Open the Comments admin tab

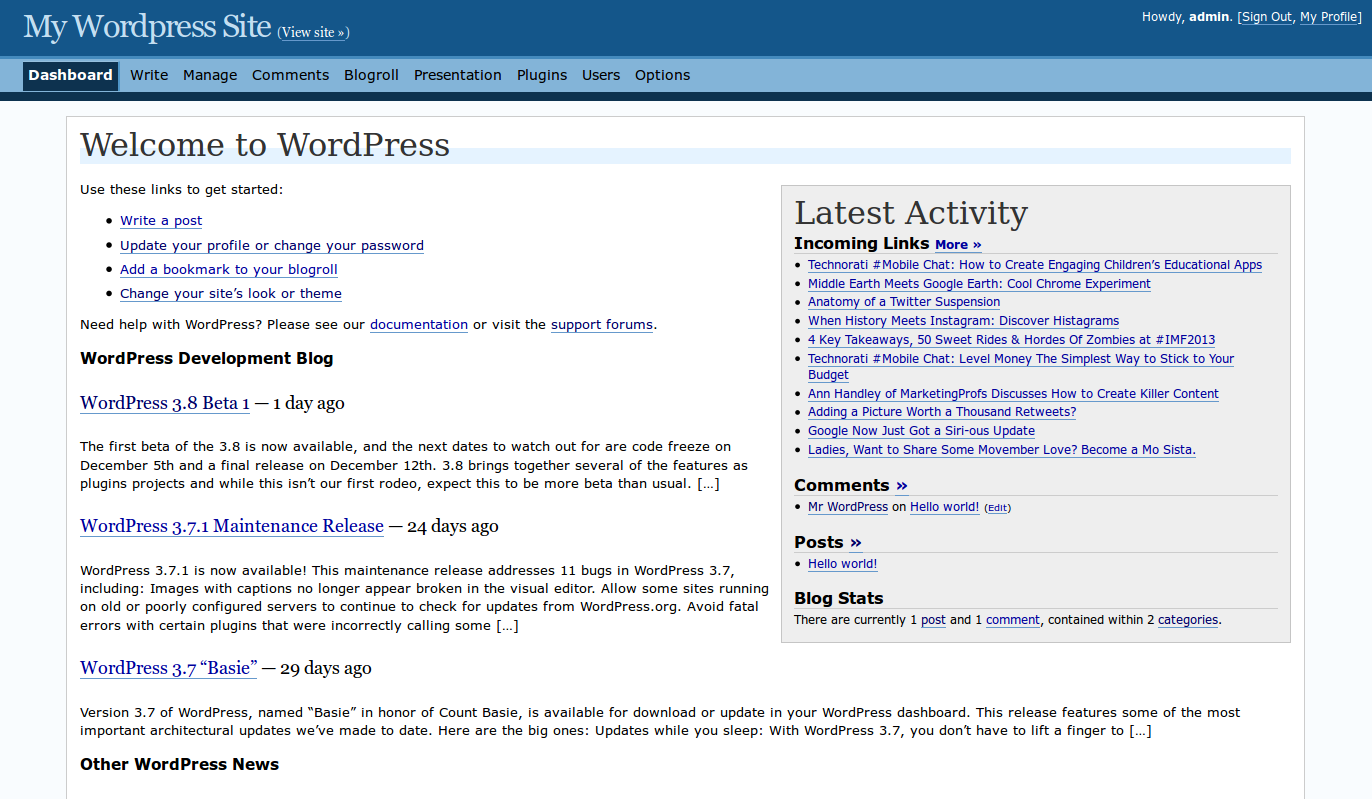pyautogui.click(x=290, y=75)
